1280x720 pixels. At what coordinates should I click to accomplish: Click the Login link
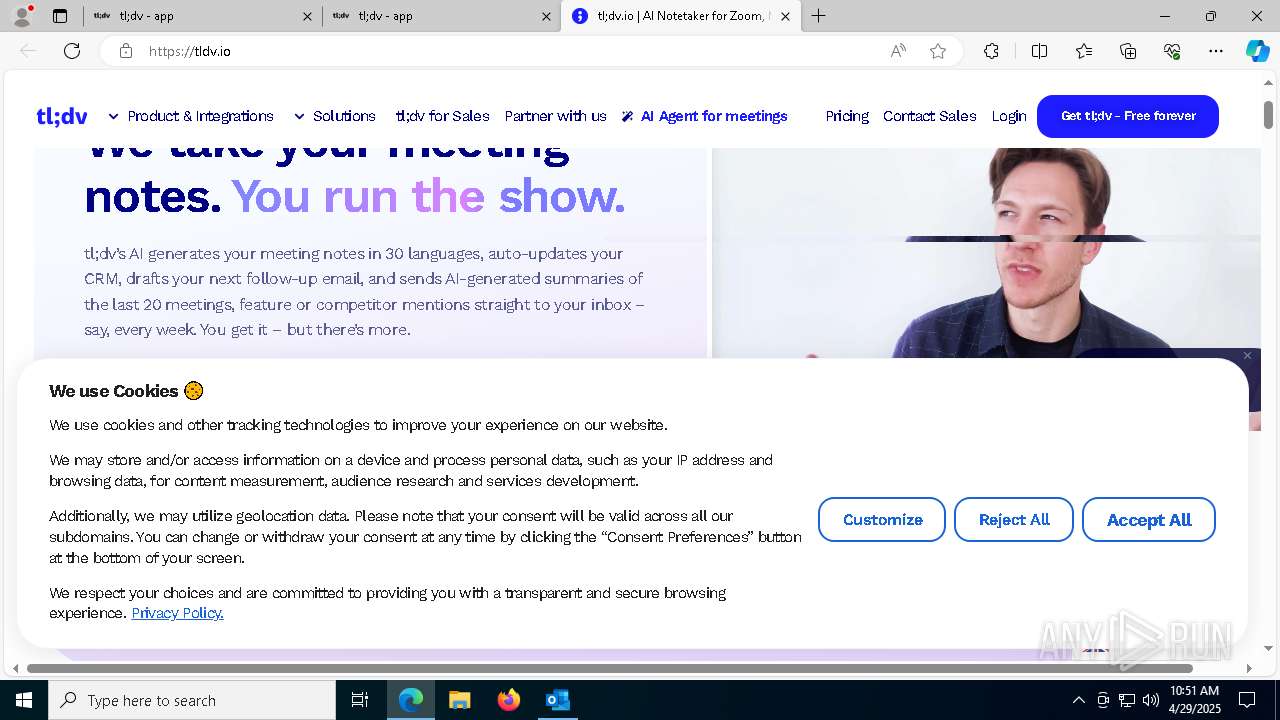coord(1009,116)
